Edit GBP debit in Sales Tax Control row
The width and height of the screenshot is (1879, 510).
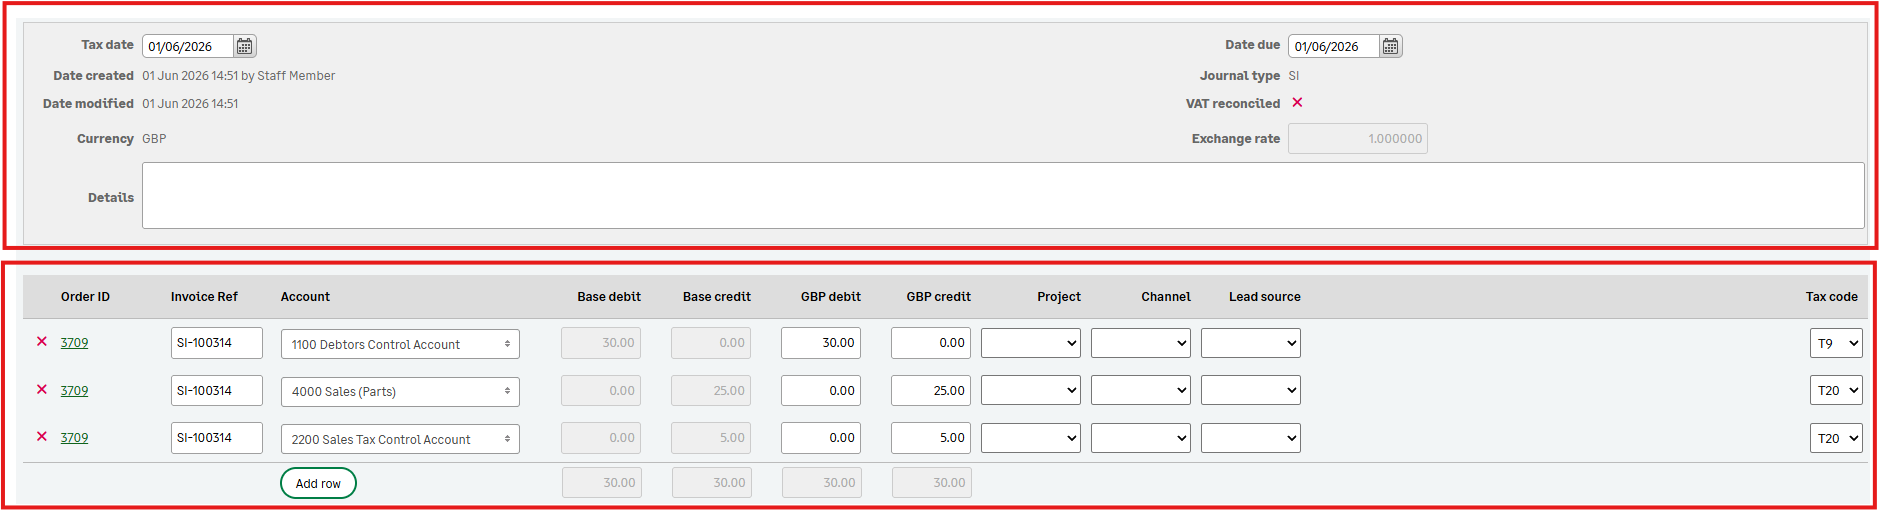[x=821, y=438]
